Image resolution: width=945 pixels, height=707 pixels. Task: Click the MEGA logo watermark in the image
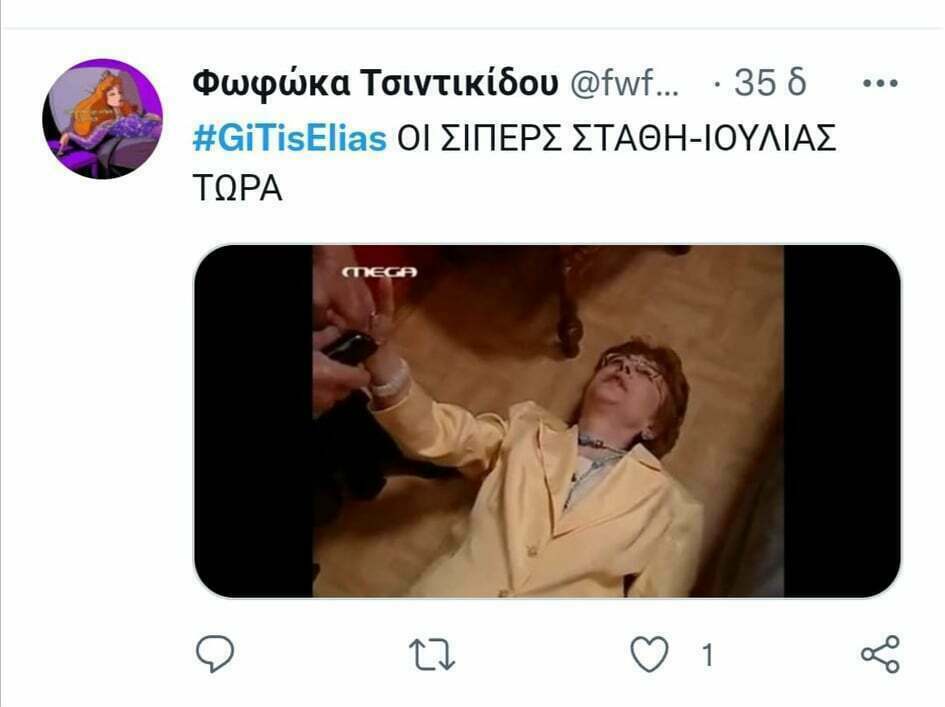pyautogui.click(x=380, y=272)
